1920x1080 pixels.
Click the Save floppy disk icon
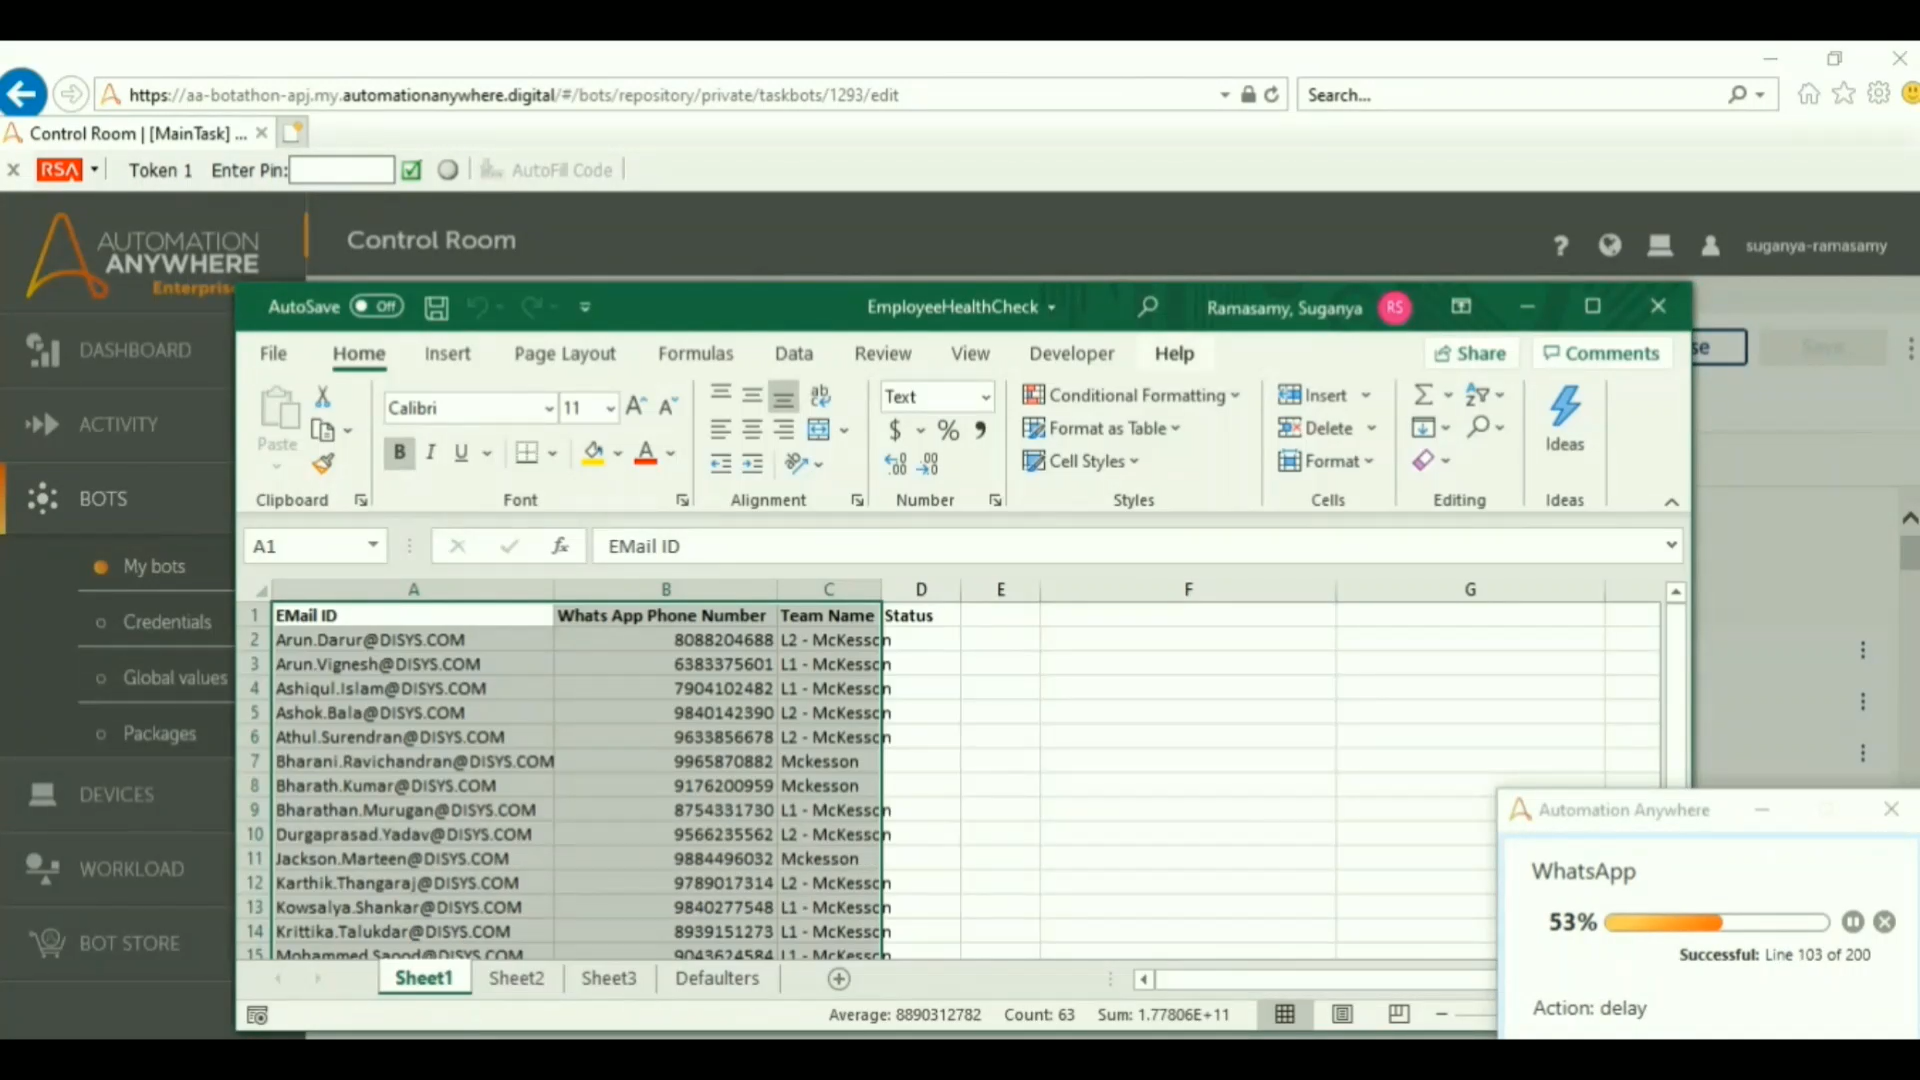tap(436, 307)
